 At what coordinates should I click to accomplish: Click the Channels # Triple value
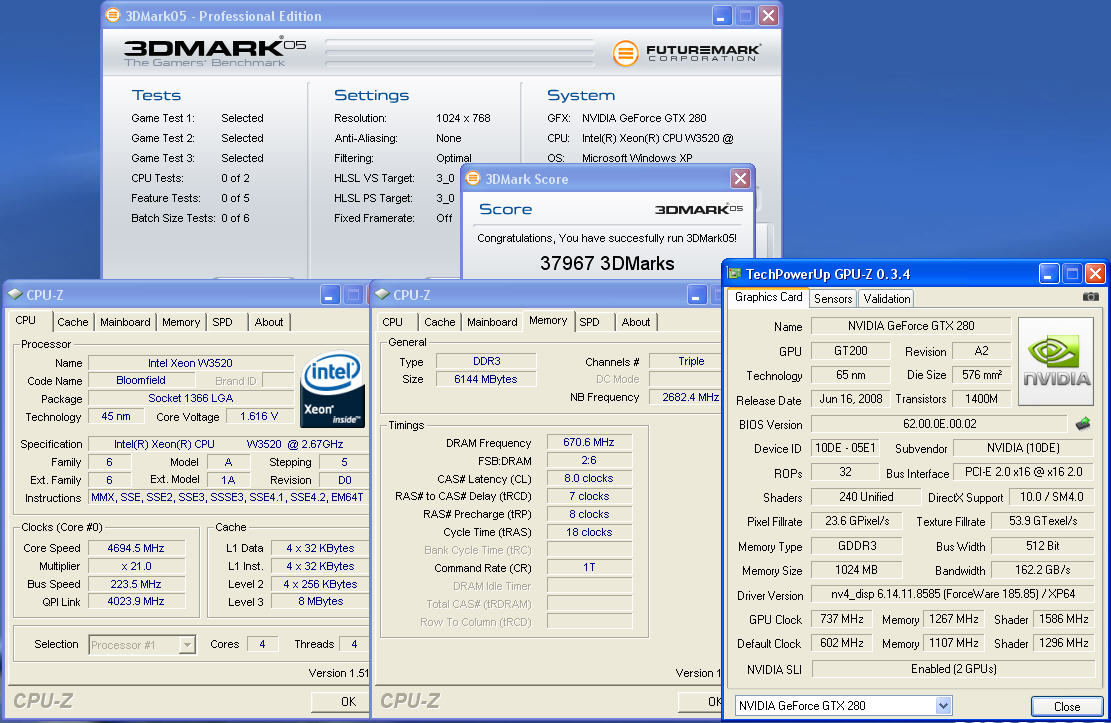point(687,361)
